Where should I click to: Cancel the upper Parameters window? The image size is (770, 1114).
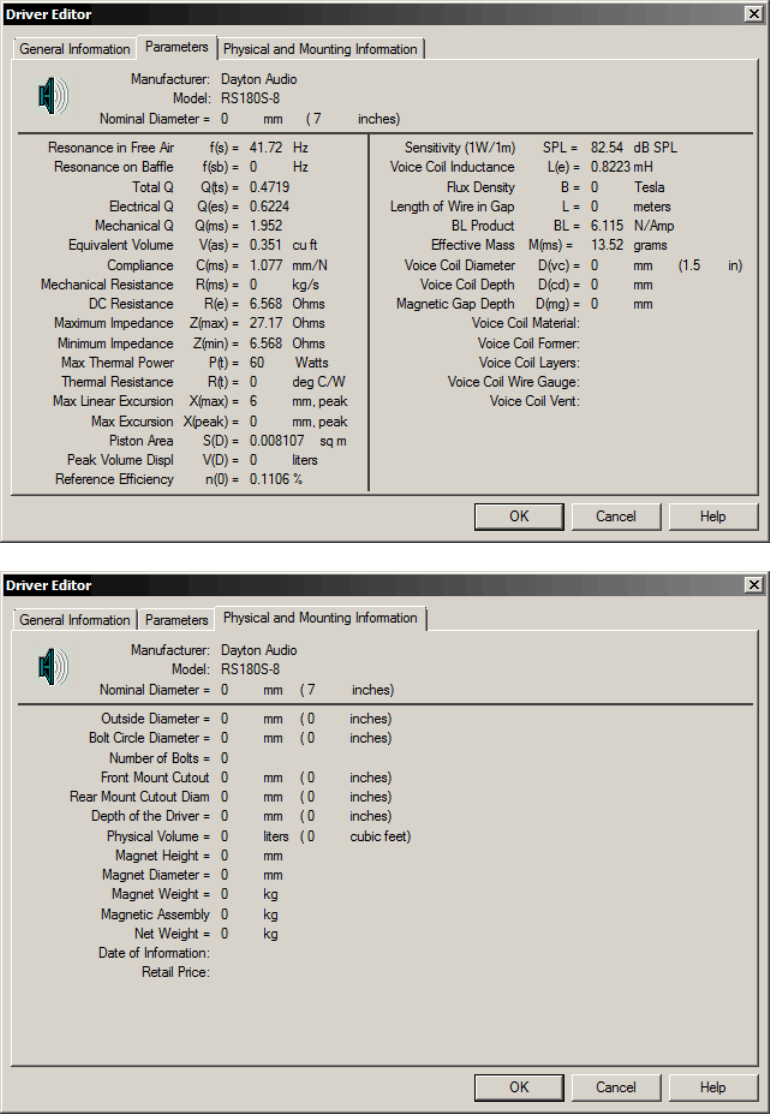(616, 517)
